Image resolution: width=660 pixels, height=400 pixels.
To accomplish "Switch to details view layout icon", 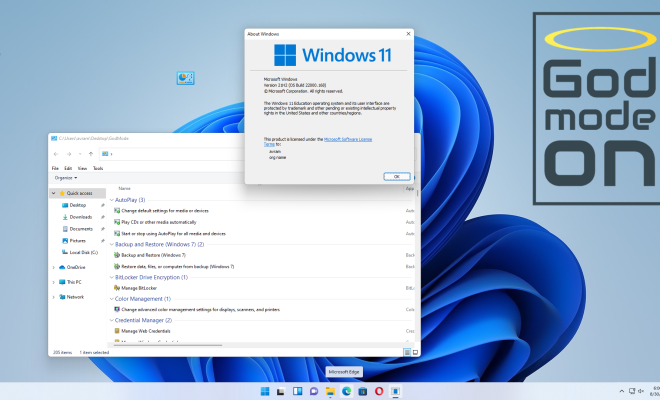I will point(407,352).
